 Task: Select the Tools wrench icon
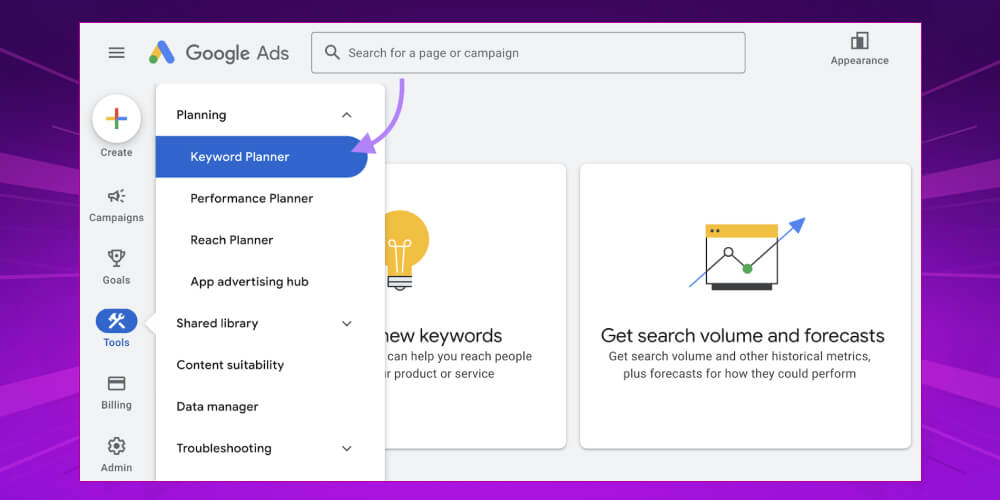pyautogui.click(x=116, y=321)
